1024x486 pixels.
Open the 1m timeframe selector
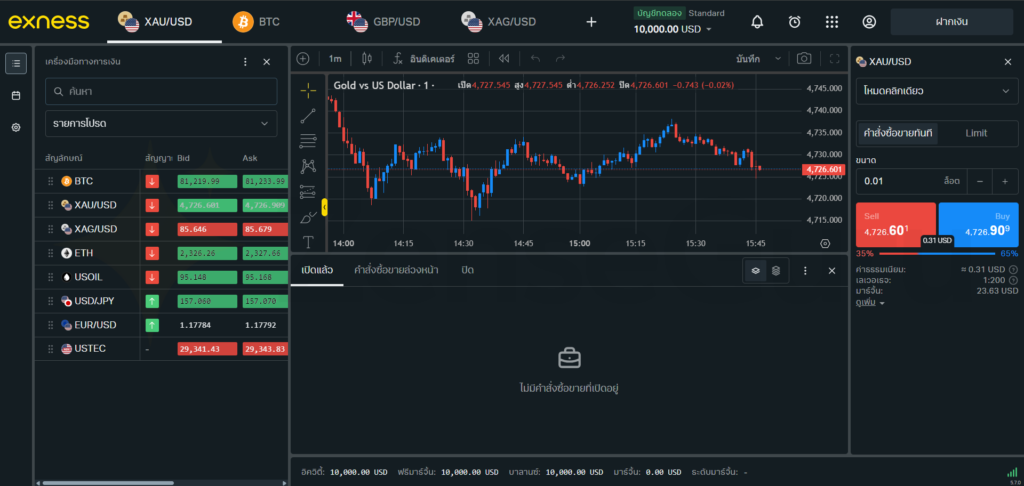[335, 59]
